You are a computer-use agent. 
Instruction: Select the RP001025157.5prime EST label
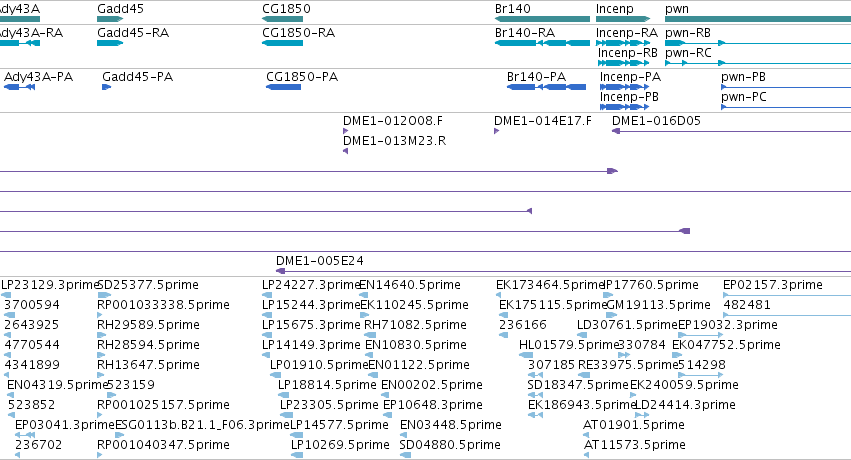(x=163, y=405)
